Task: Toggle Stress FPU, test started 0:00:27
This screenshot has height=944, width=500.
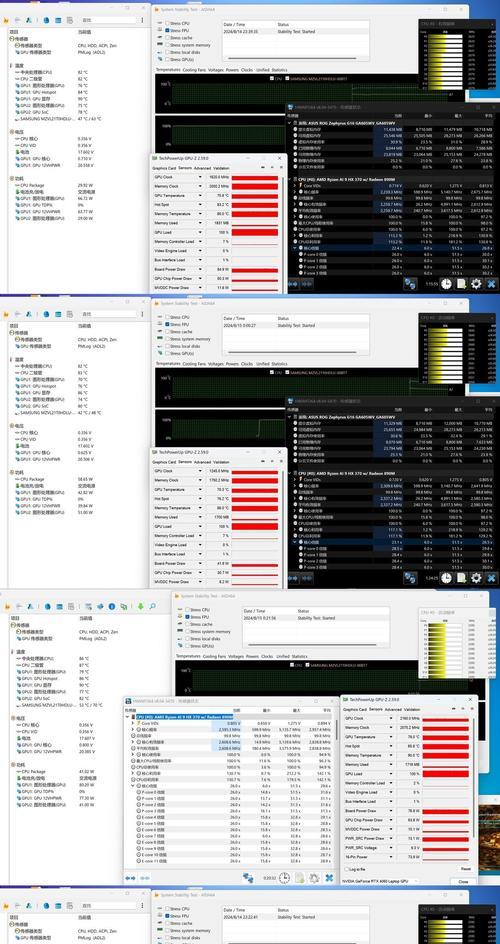Action: point(167,324)
